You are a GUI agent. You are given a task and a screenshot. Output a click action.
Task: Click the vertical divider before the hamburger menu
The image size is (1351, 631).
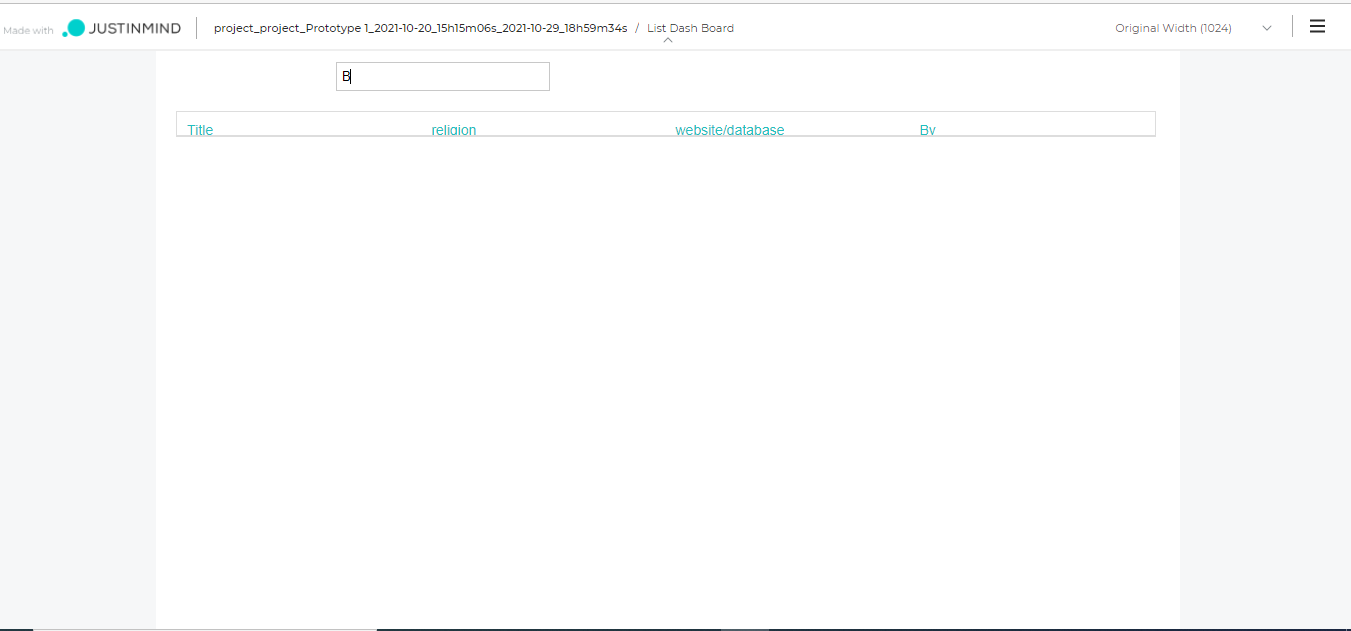tap(1292, 27)
